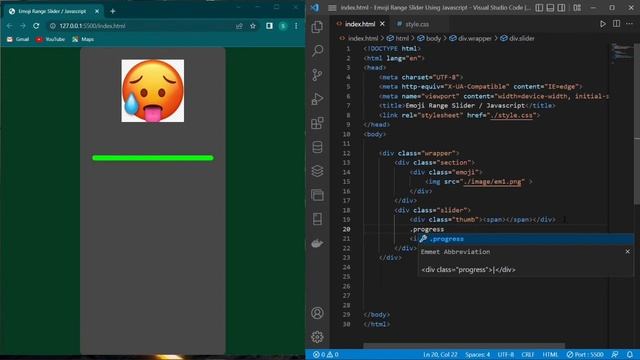Image resolution: width=640 pixels, height=360 pixels.
Task: Open the Run and Debug view
Action: (x=318, y=99)
